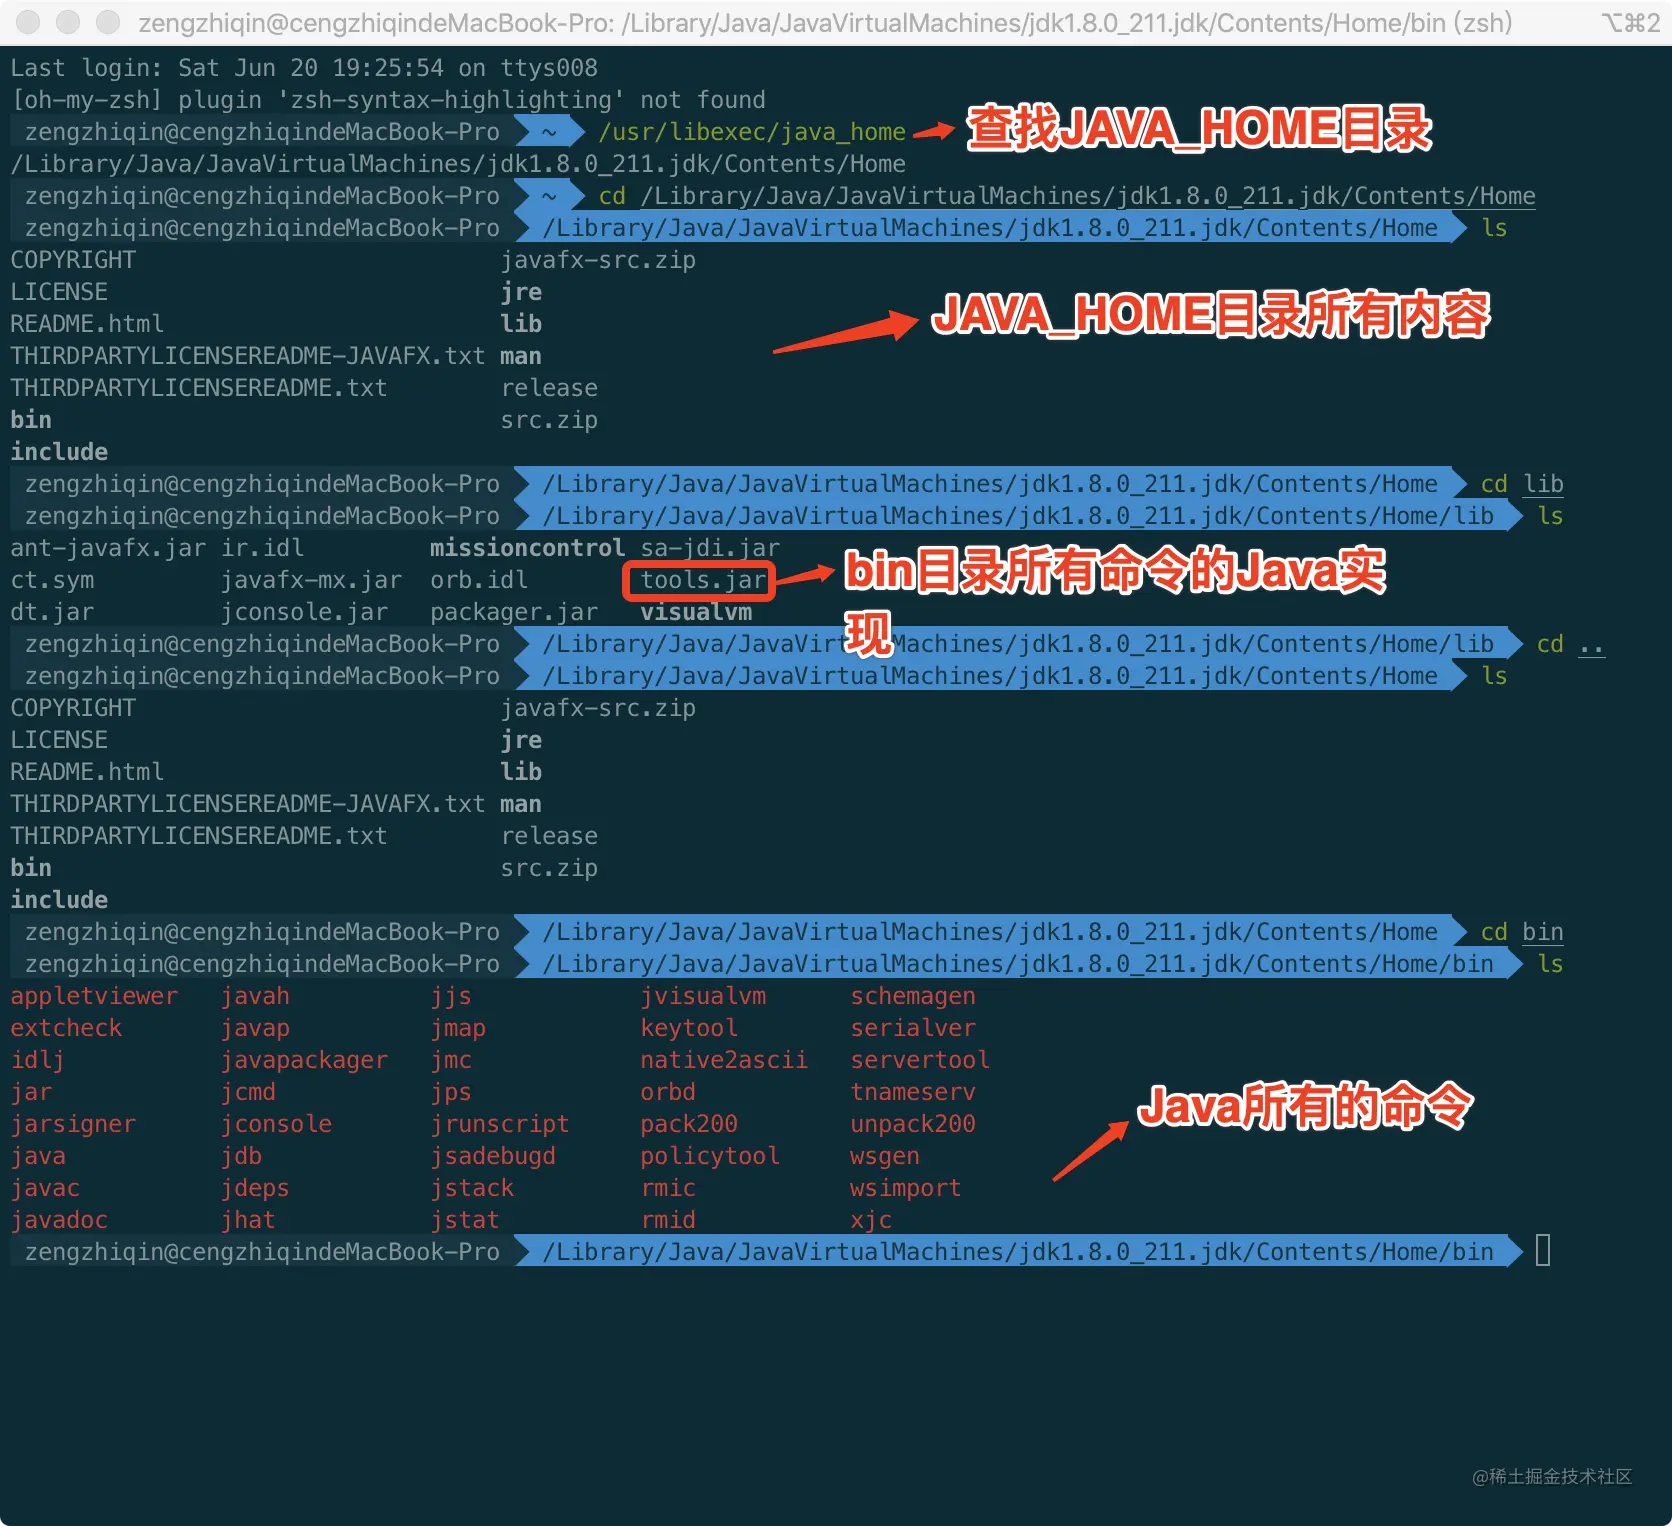Click the rmid command name
This screenshot has width=1672, height=1526.
click(668, 1220)
